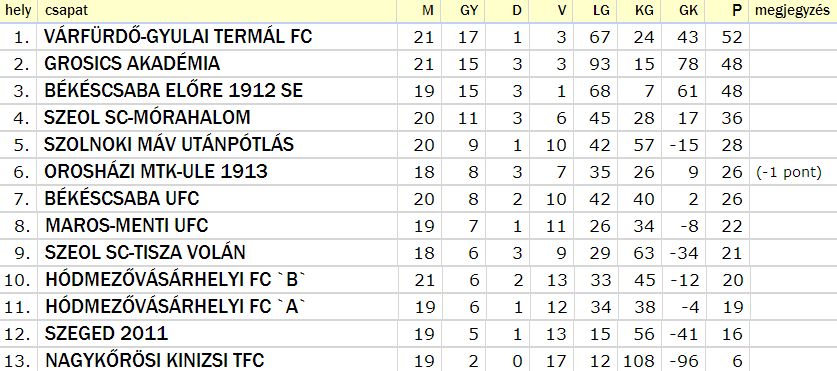The height and width of the screenshot is (371, 837).
Task: Click SZEOL SC-TISZA VOLÁN team name
Action: click(145, 252)
